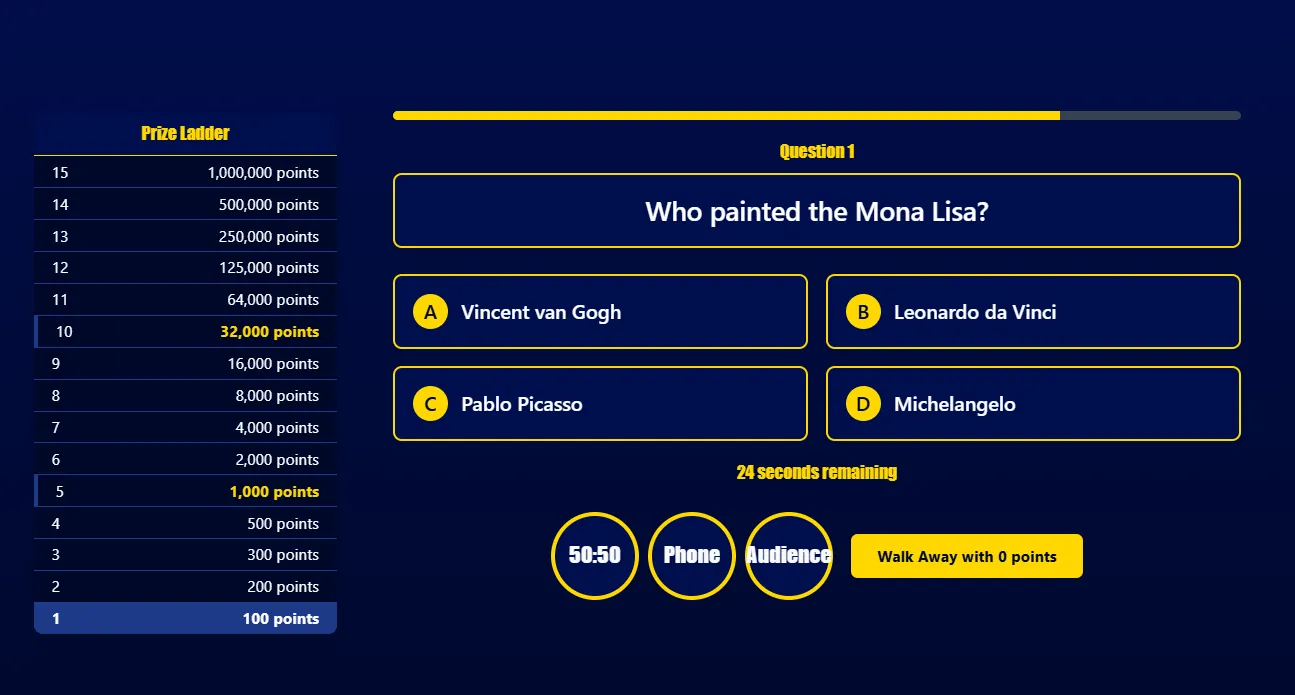Walk away with 0 points
Viewport: 1295px width, 695px height.
(x=967, y=556)
